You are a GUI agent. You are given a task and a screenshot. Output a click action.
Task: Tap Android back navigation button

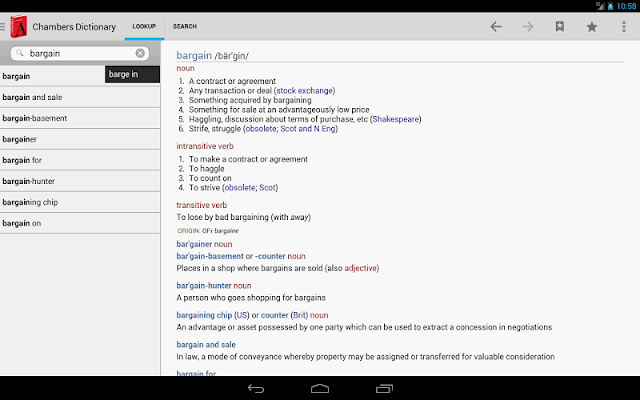tap(256, 389)
